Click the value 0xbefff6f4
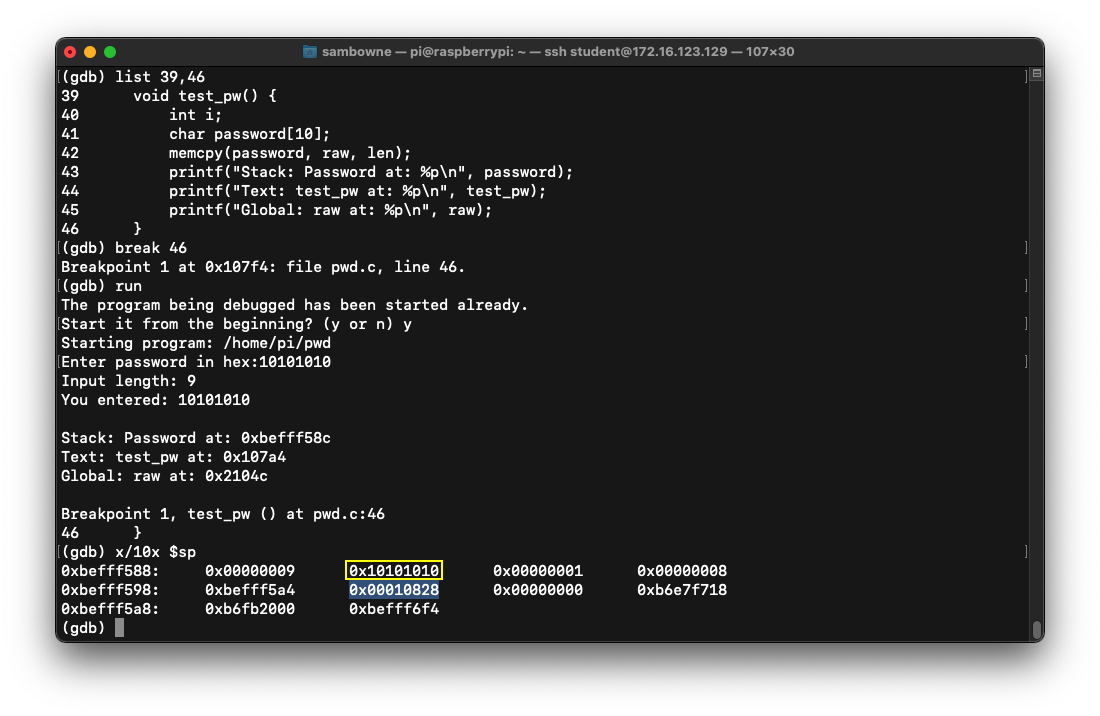Image resolution: width=1100 pixels, height=716 pixels. pyautogui.click(x=394, y=609)
